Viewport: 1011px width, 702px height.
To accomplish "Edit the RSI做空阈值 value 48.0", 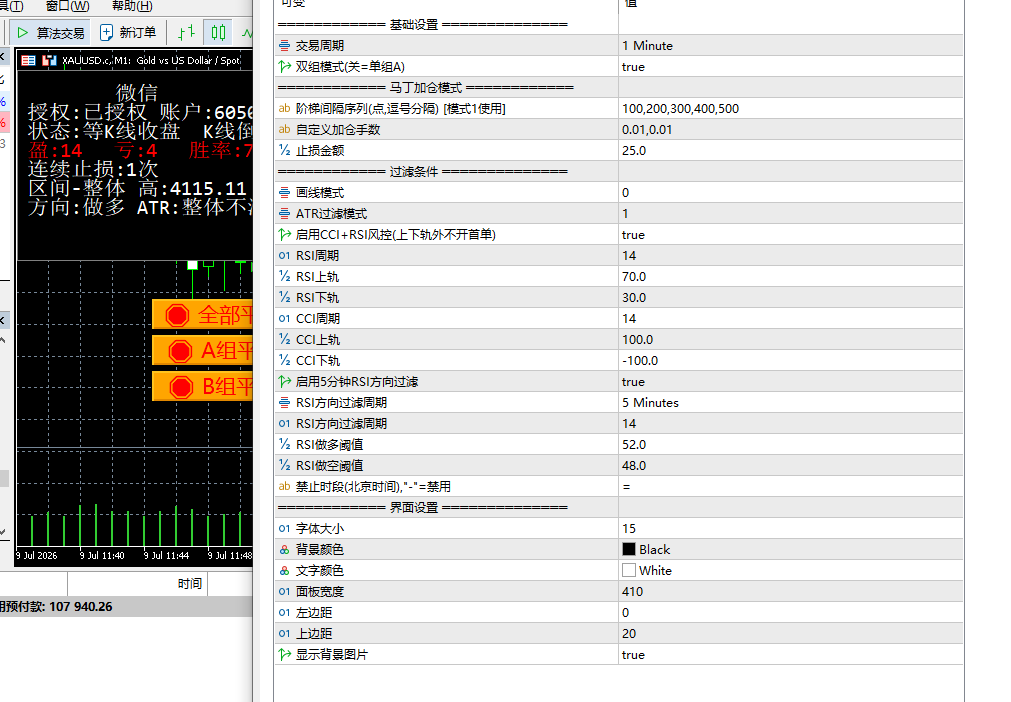I will pyautogui.click(x=790, y=465).
